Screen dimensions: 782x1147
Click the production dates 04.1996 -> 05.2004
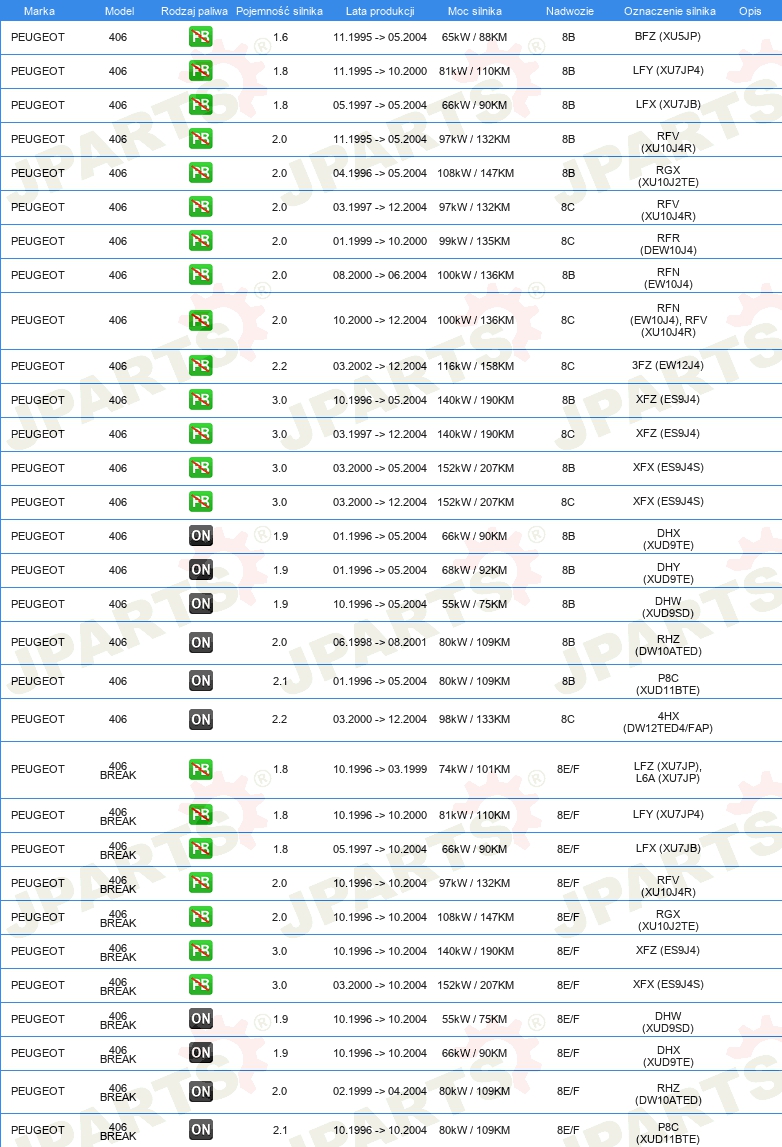coord(380,173)
